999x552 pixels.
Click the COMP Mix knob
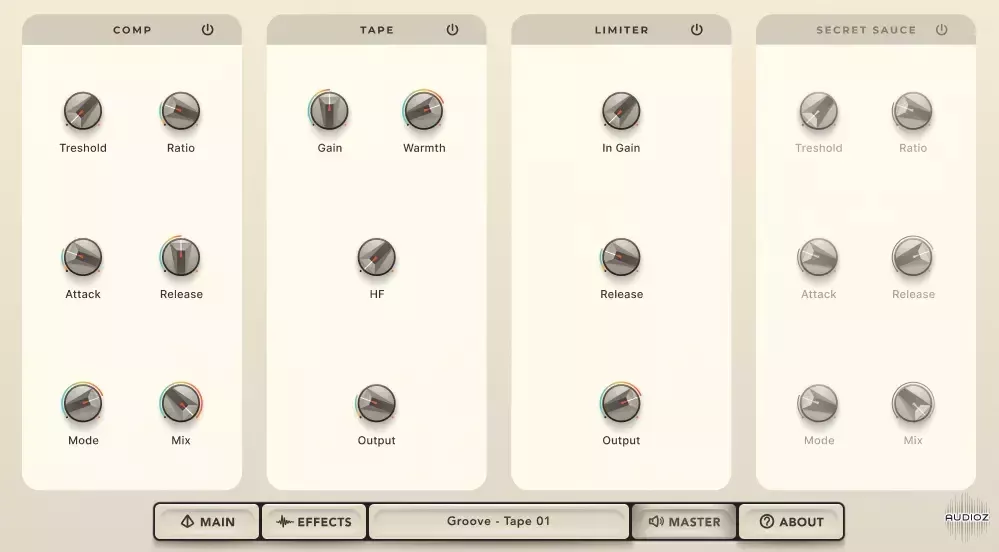pos(181,403)
